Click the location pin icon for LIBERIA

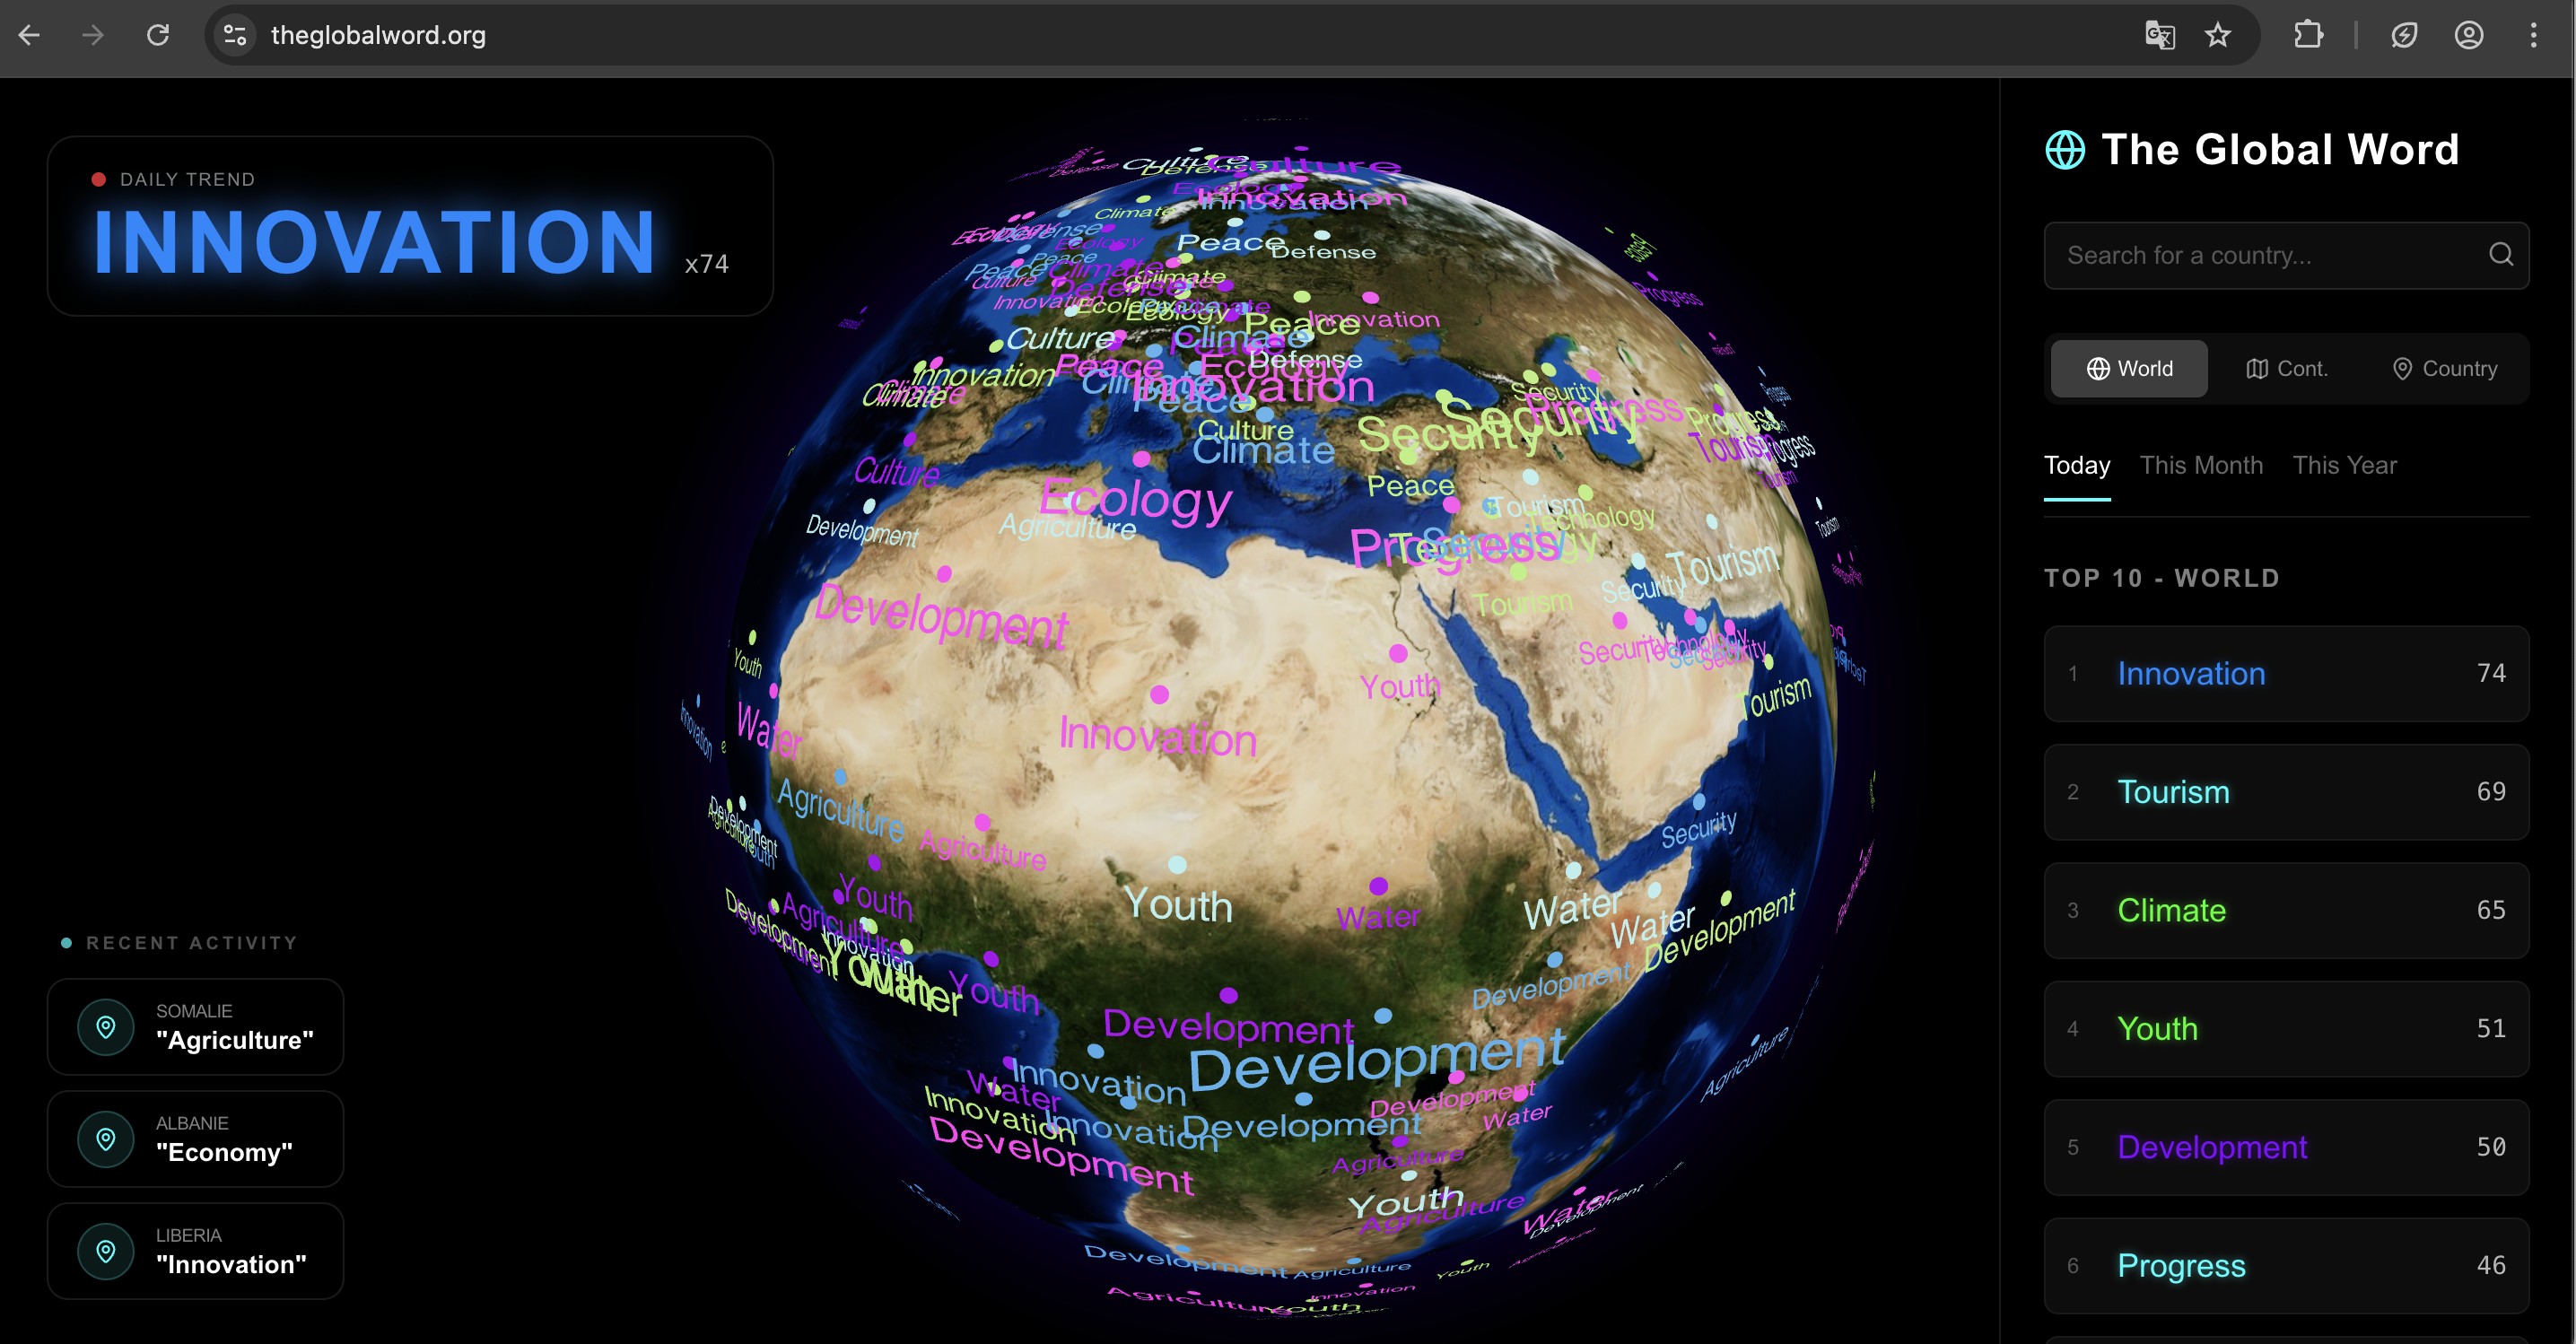click(104, 1250)
